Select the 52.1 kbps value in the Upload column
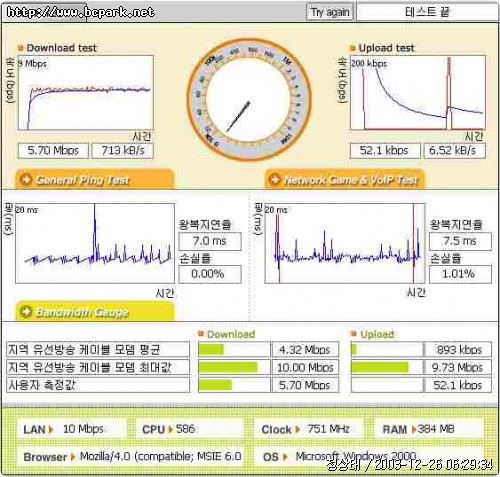 (458, 385)
